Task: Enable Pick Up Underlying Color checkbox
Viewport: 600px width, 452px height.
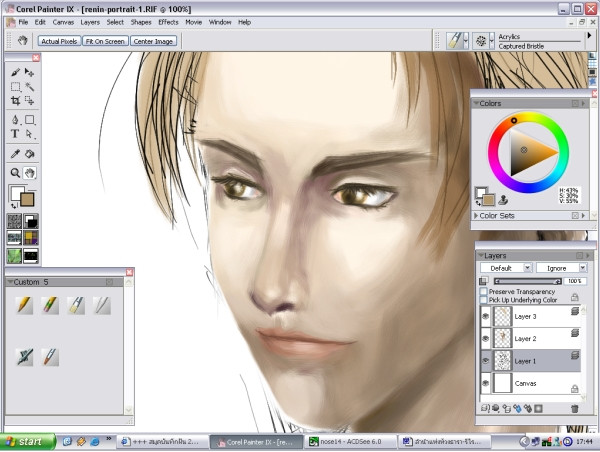Action: click(x=485, y=299)
